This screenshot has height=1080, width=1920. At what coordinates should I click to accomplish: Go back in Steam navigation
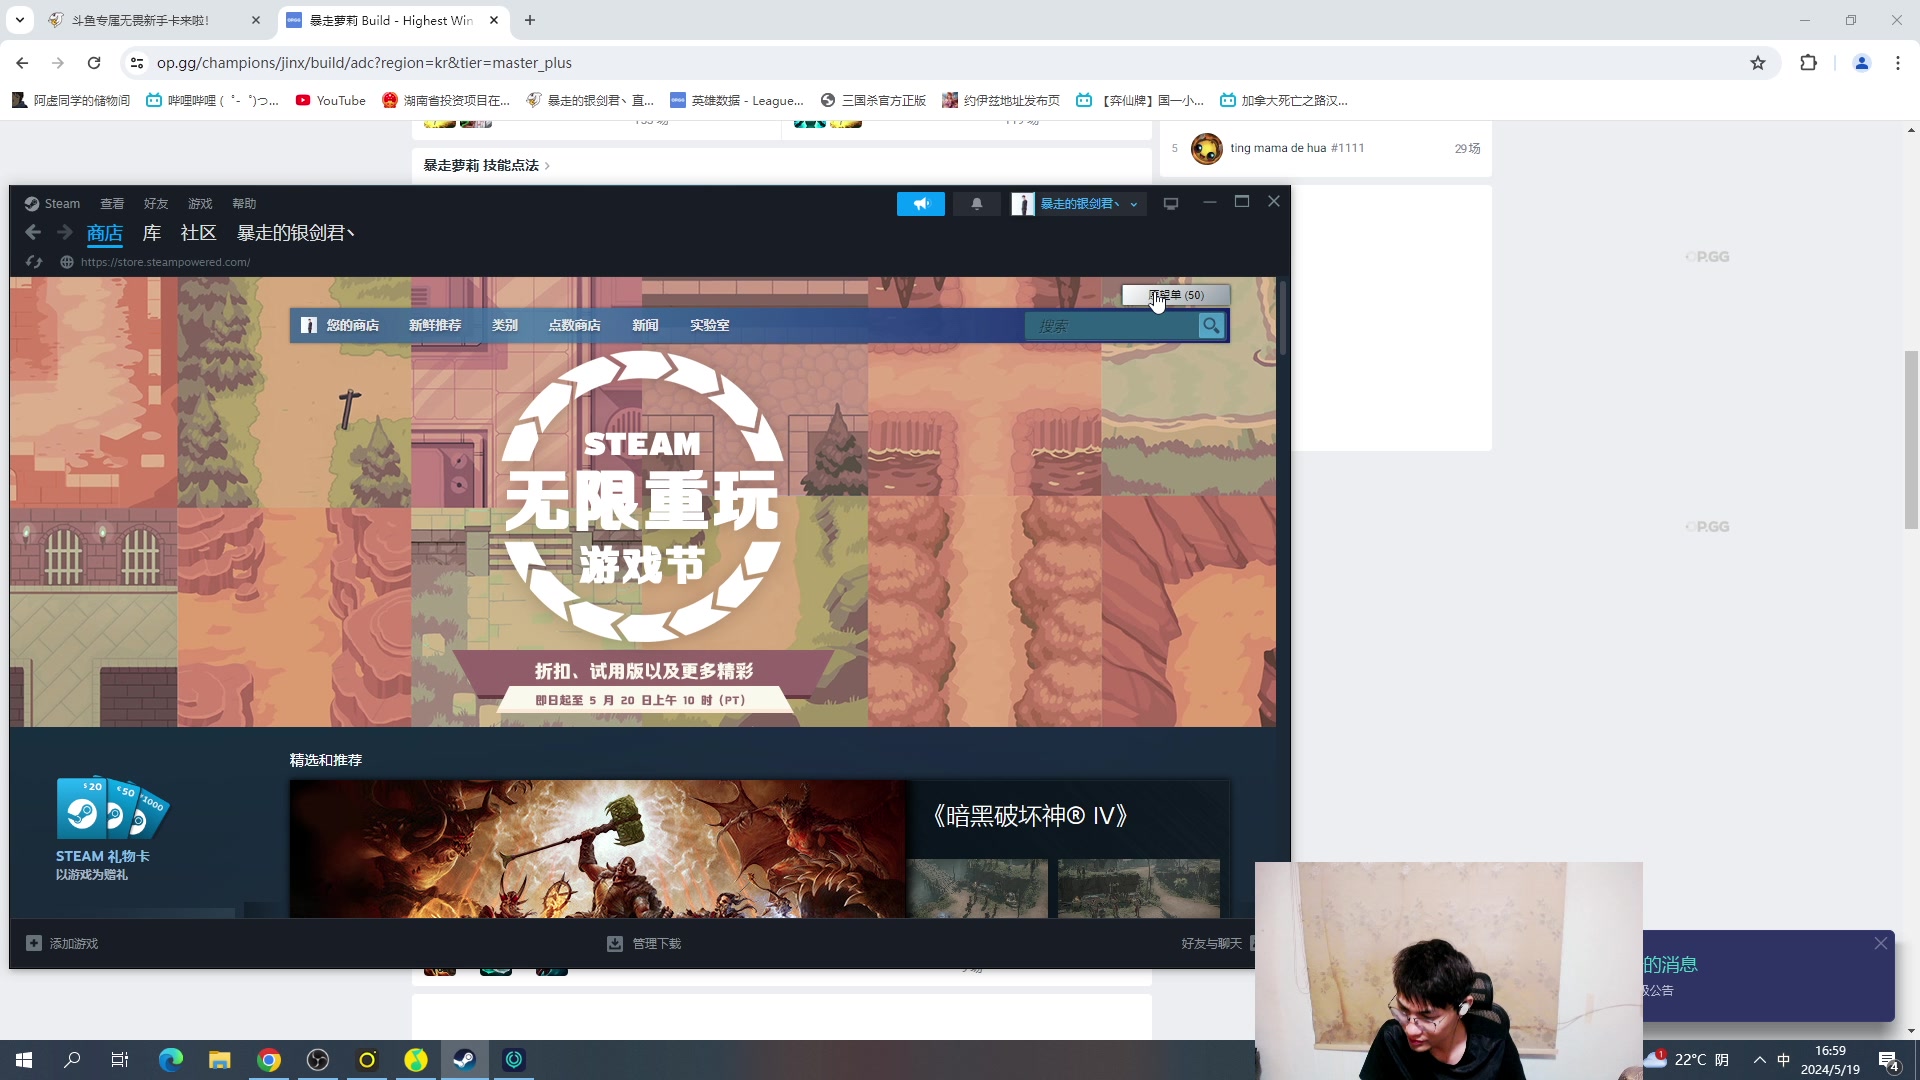tap(33, 233)
